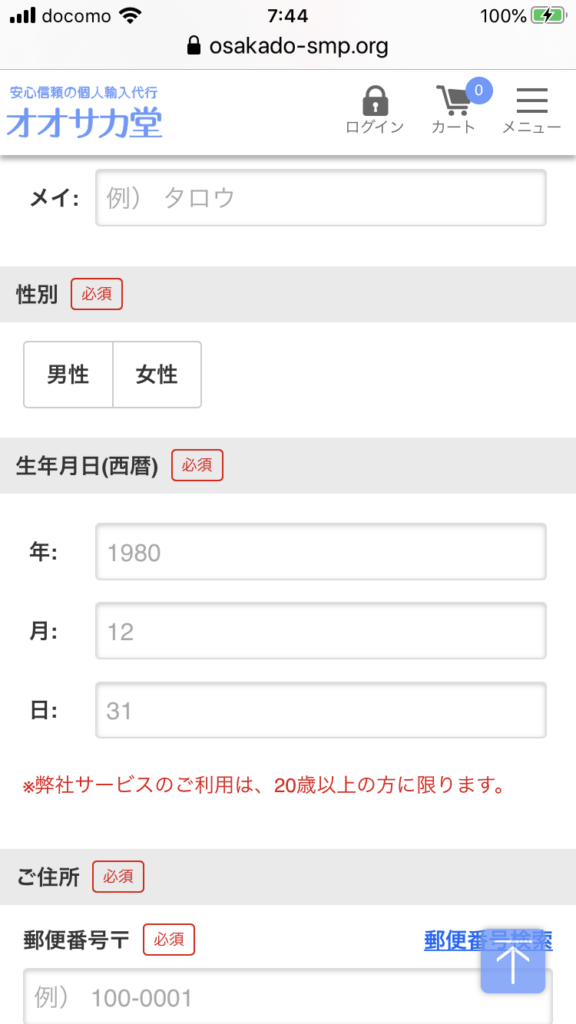Select 女性 gender option
This screenshot has height=1024, width=576.
coord(157,375)
